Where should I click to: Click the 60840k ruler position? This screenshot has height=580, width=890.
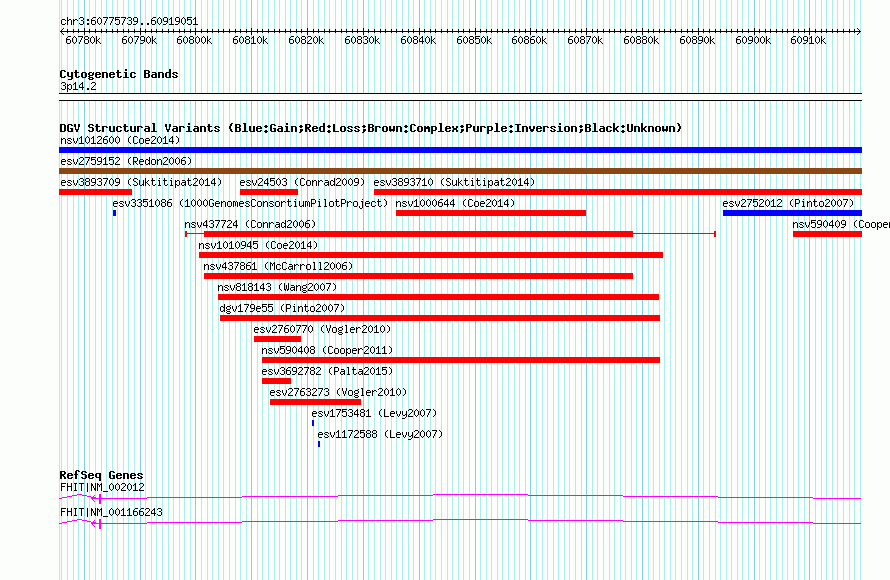point(418,40)
